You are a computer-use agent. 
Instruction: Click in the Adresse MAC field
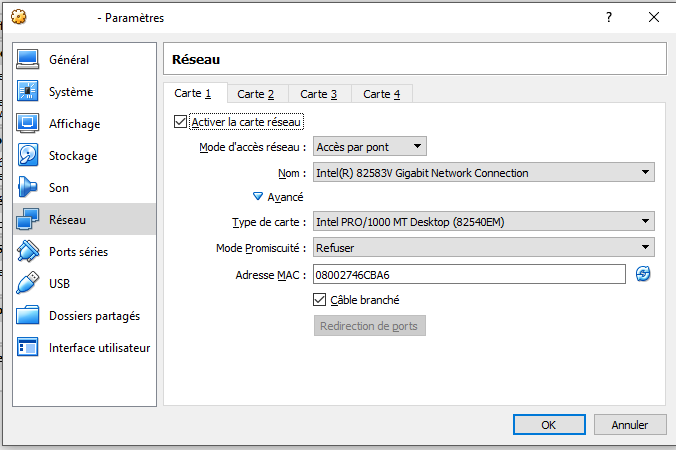coord(467,274)
